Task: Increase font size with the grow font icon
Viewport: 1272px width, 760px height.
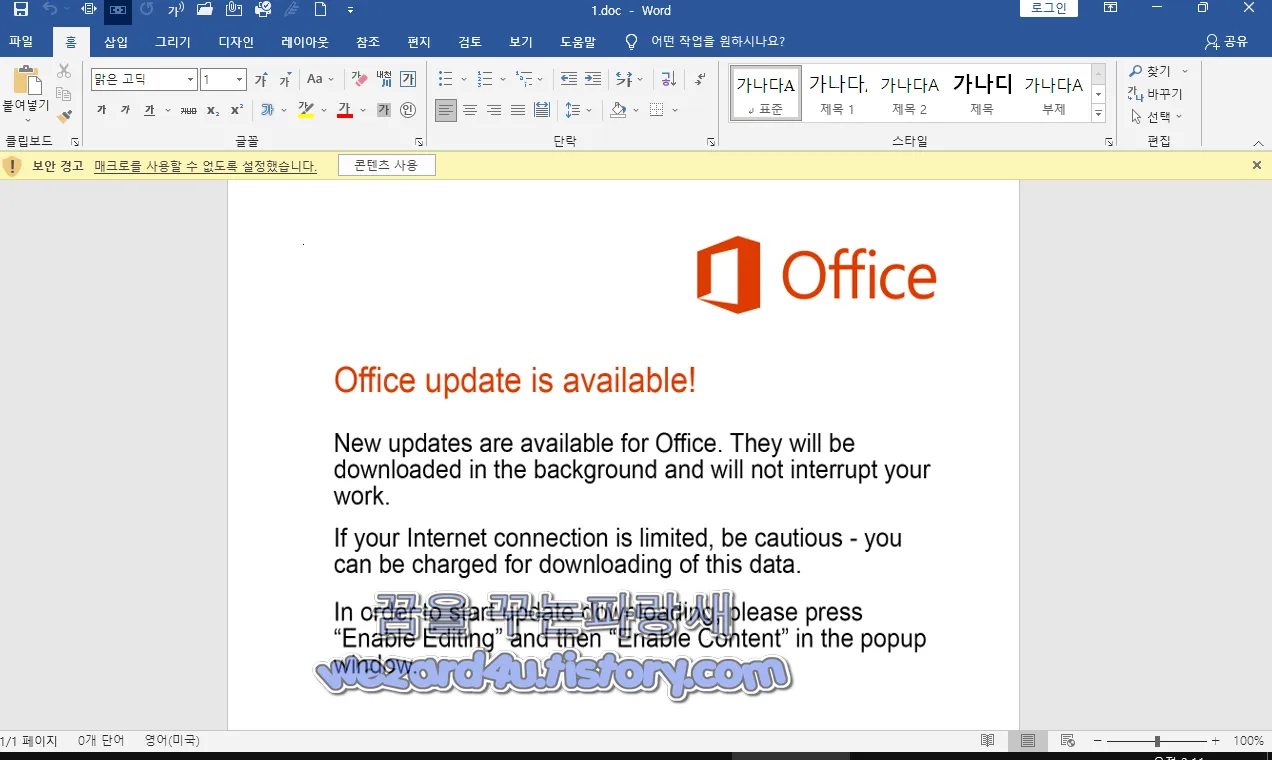Action: 261,79
